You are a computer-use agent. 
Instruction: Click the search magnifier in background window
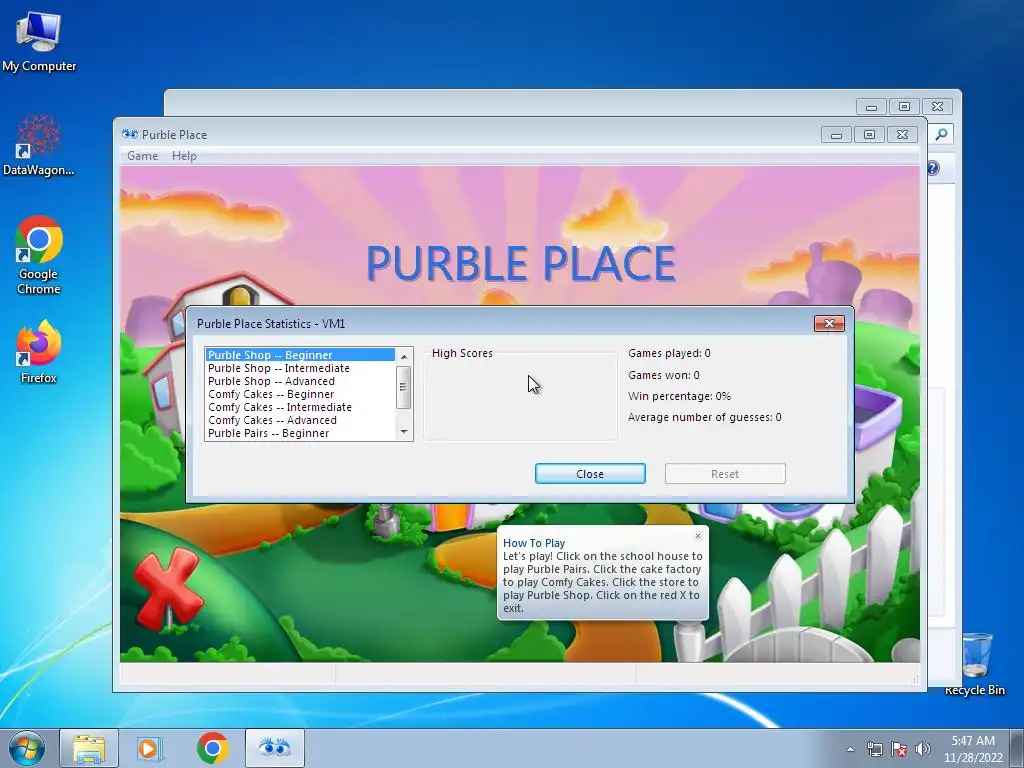point(941,135)
